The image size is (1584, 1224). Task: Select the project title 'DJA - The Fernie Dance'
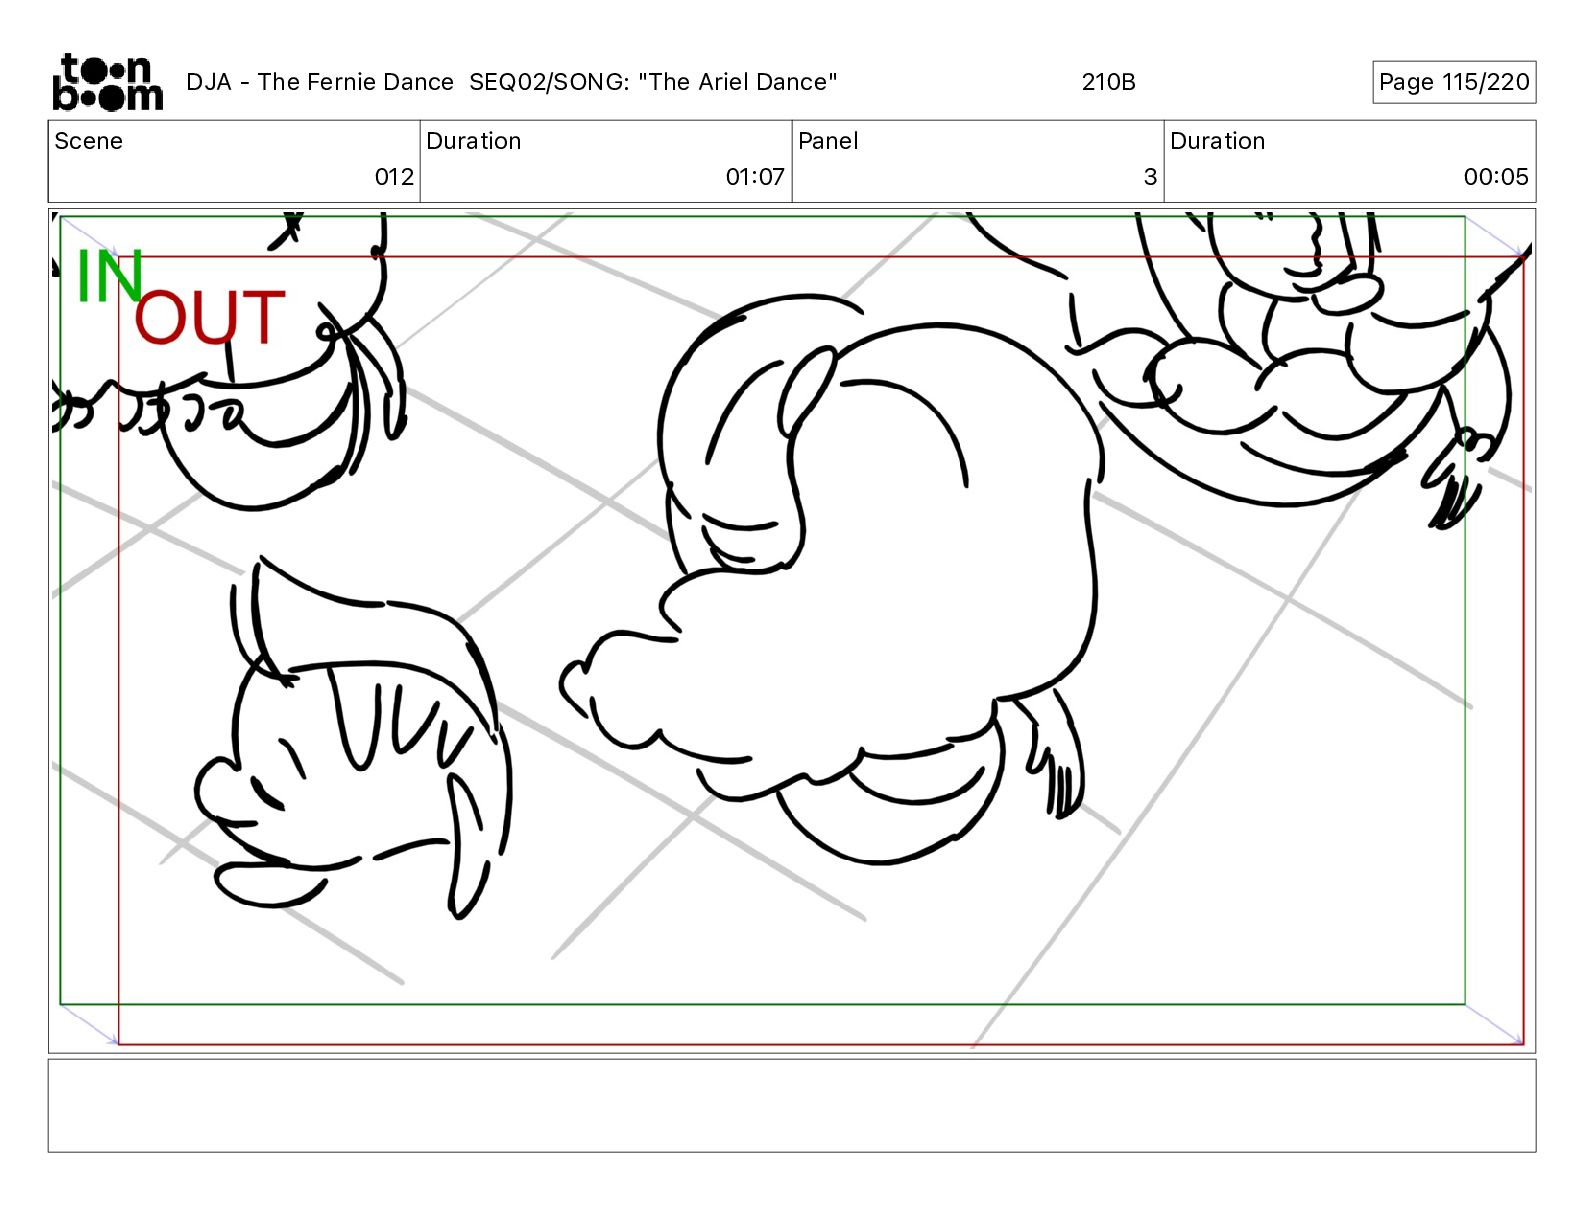click(x=320, y=82)
